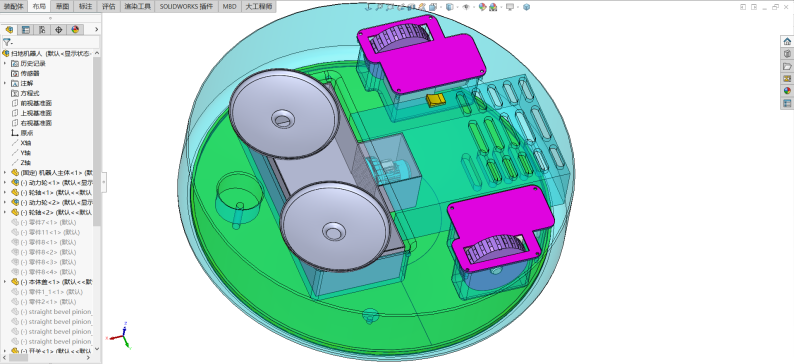Switch to 大工程师 ribbon tab
The height and width of the screenshot is (364, 794).
click(258, 7)
